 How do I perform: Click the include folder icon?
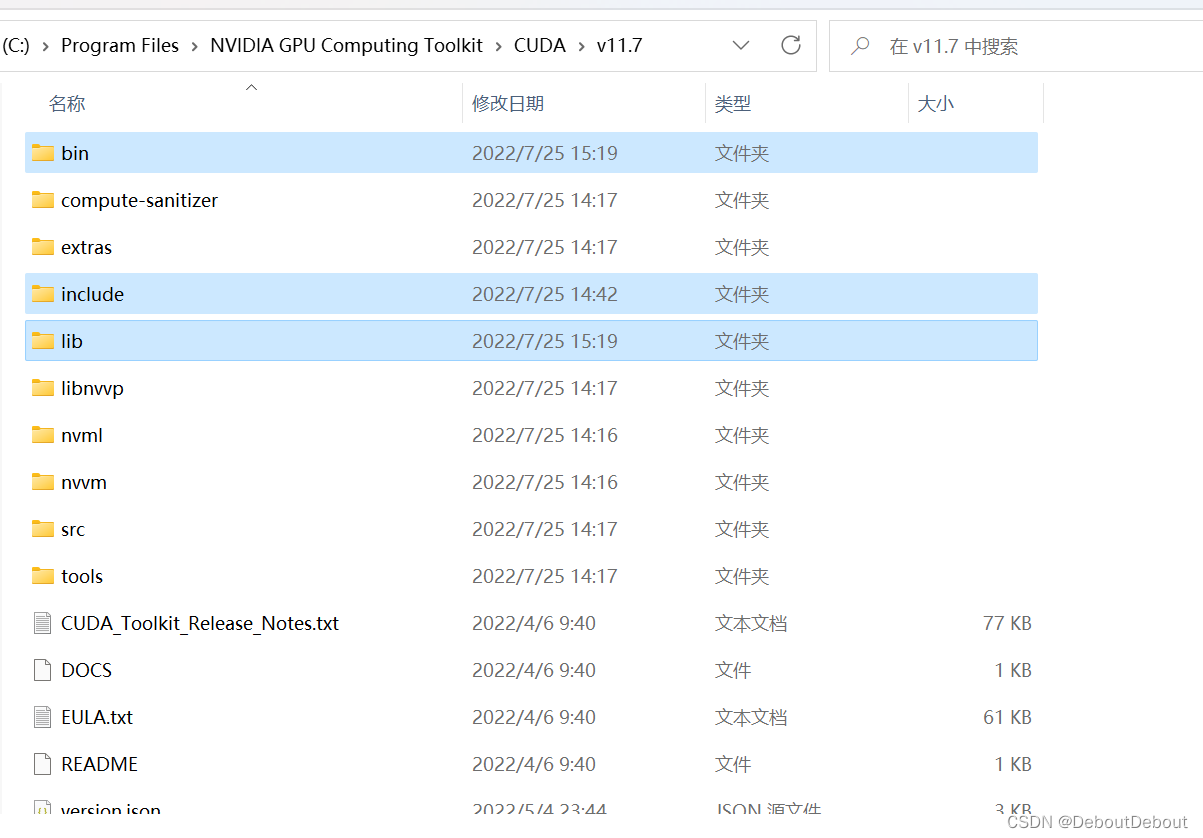pos(42,294)
